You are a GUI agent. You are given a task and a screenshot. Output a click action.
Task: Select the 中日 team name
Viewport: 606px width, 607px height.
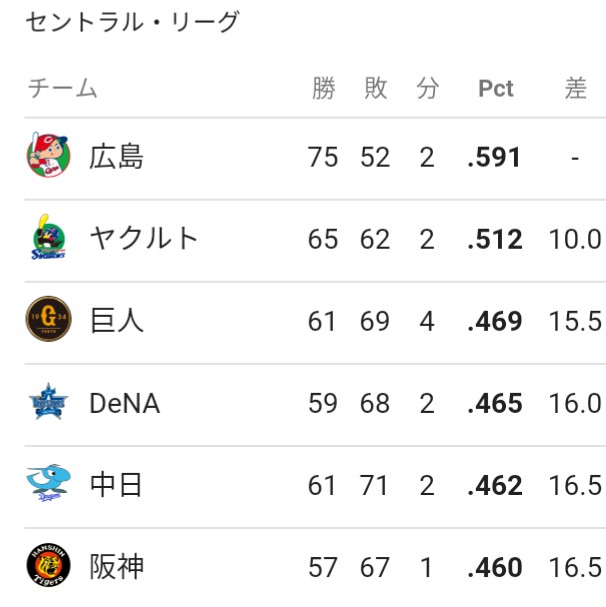tap(115, 485)
